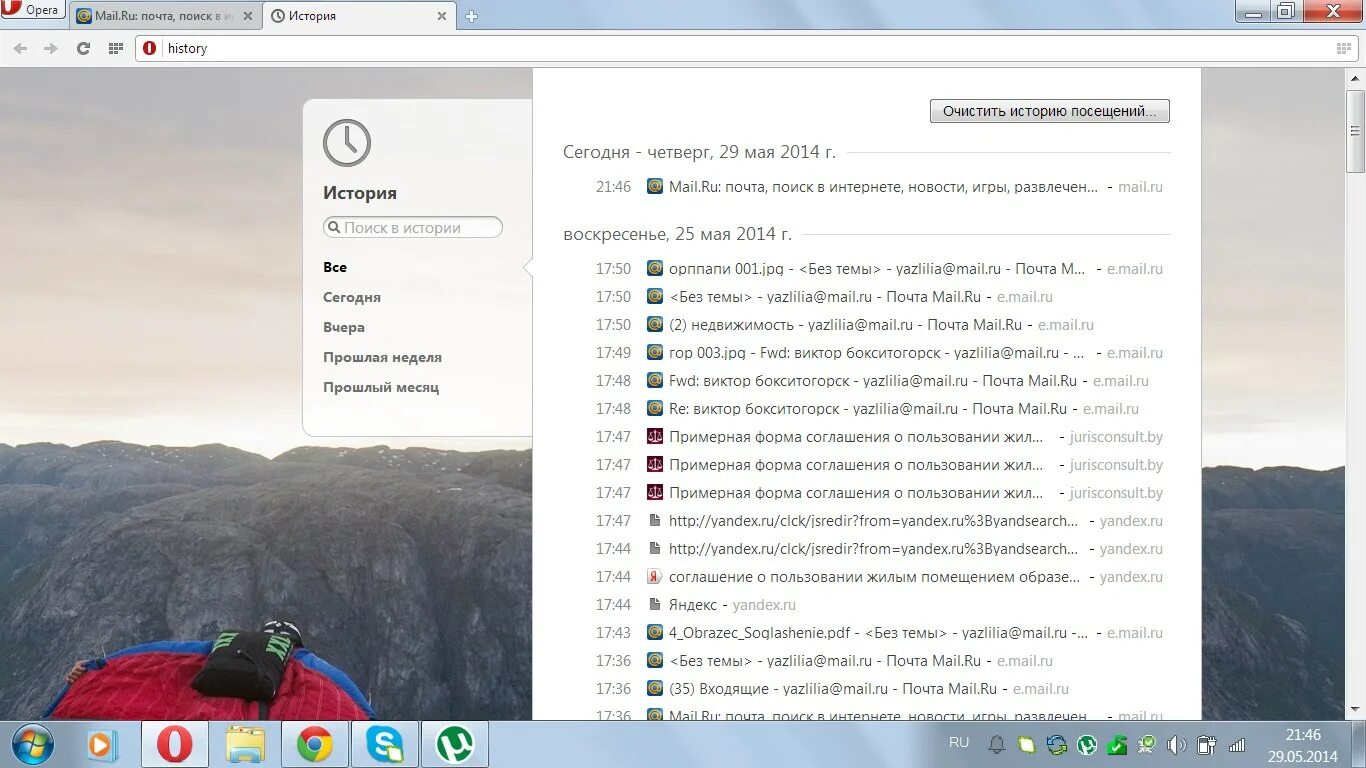Viewport: 1366px width, 768px height.
Task: Open the (35) Входящие history entry
Action: pos(833,689)
